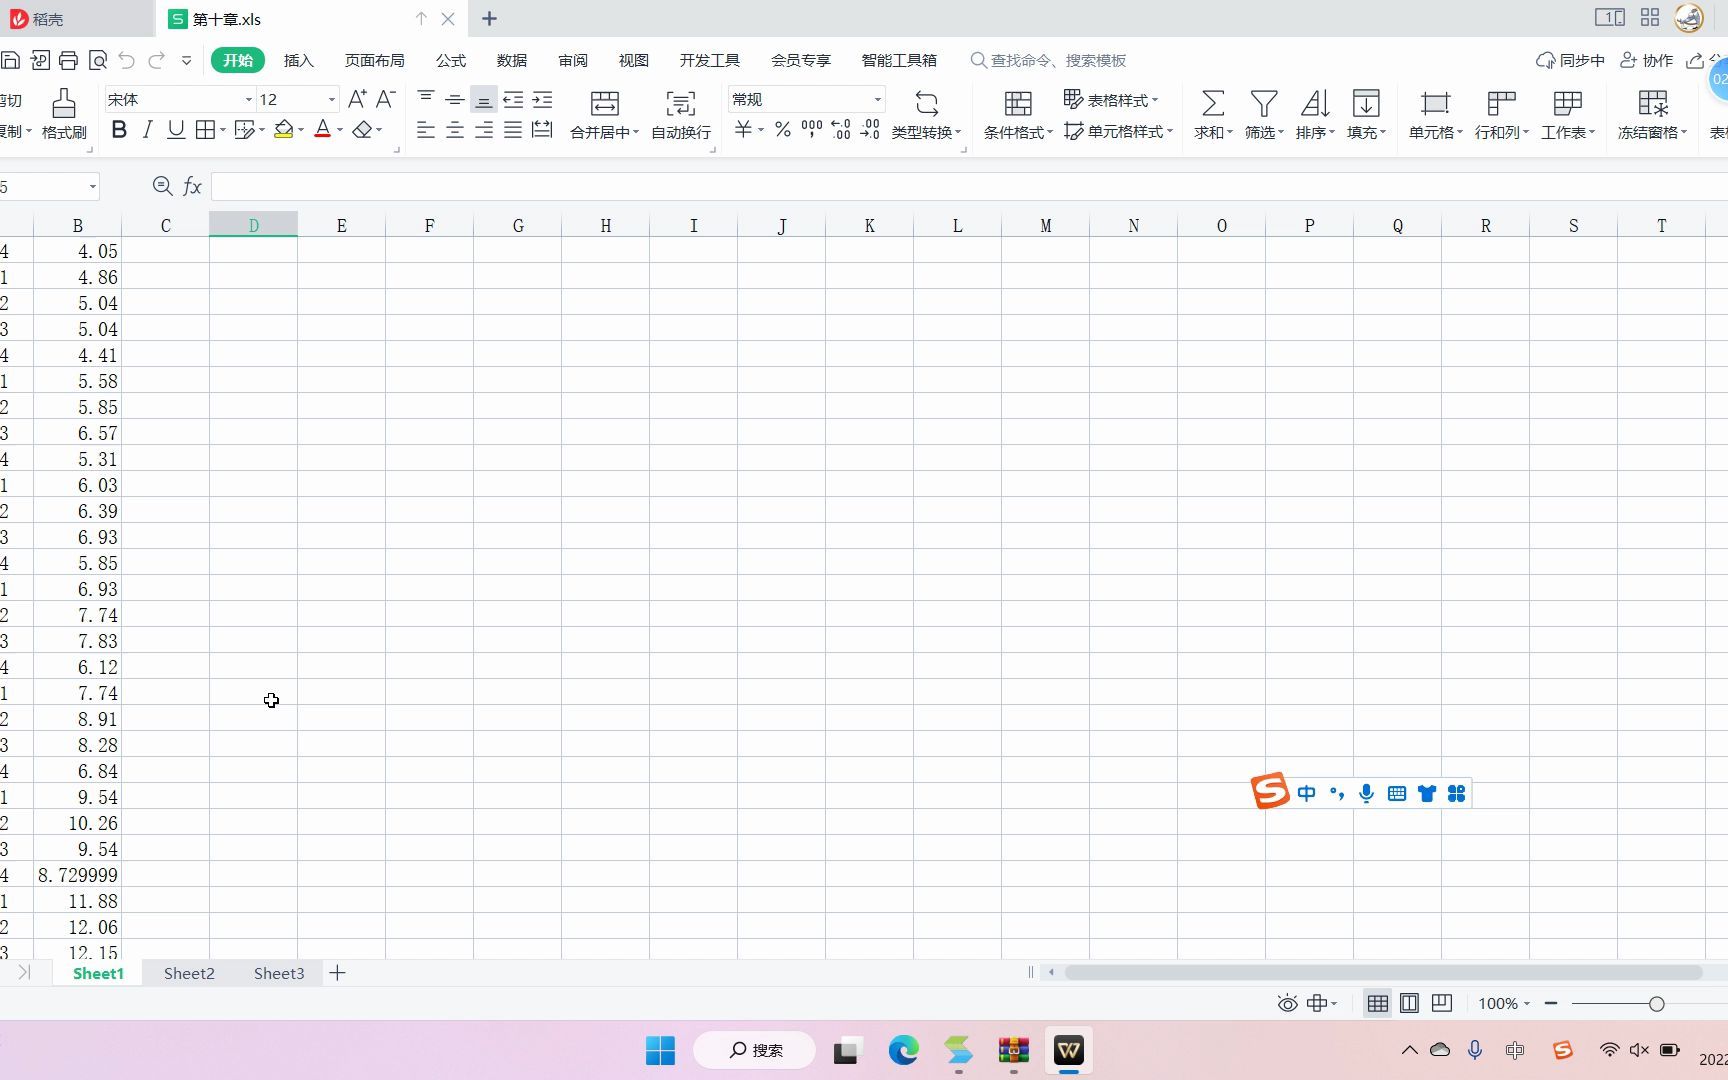This screenshot has width=1728, height=1080.
Task: Click the Sort (排序) icon
Action: tap(1315, 104)
